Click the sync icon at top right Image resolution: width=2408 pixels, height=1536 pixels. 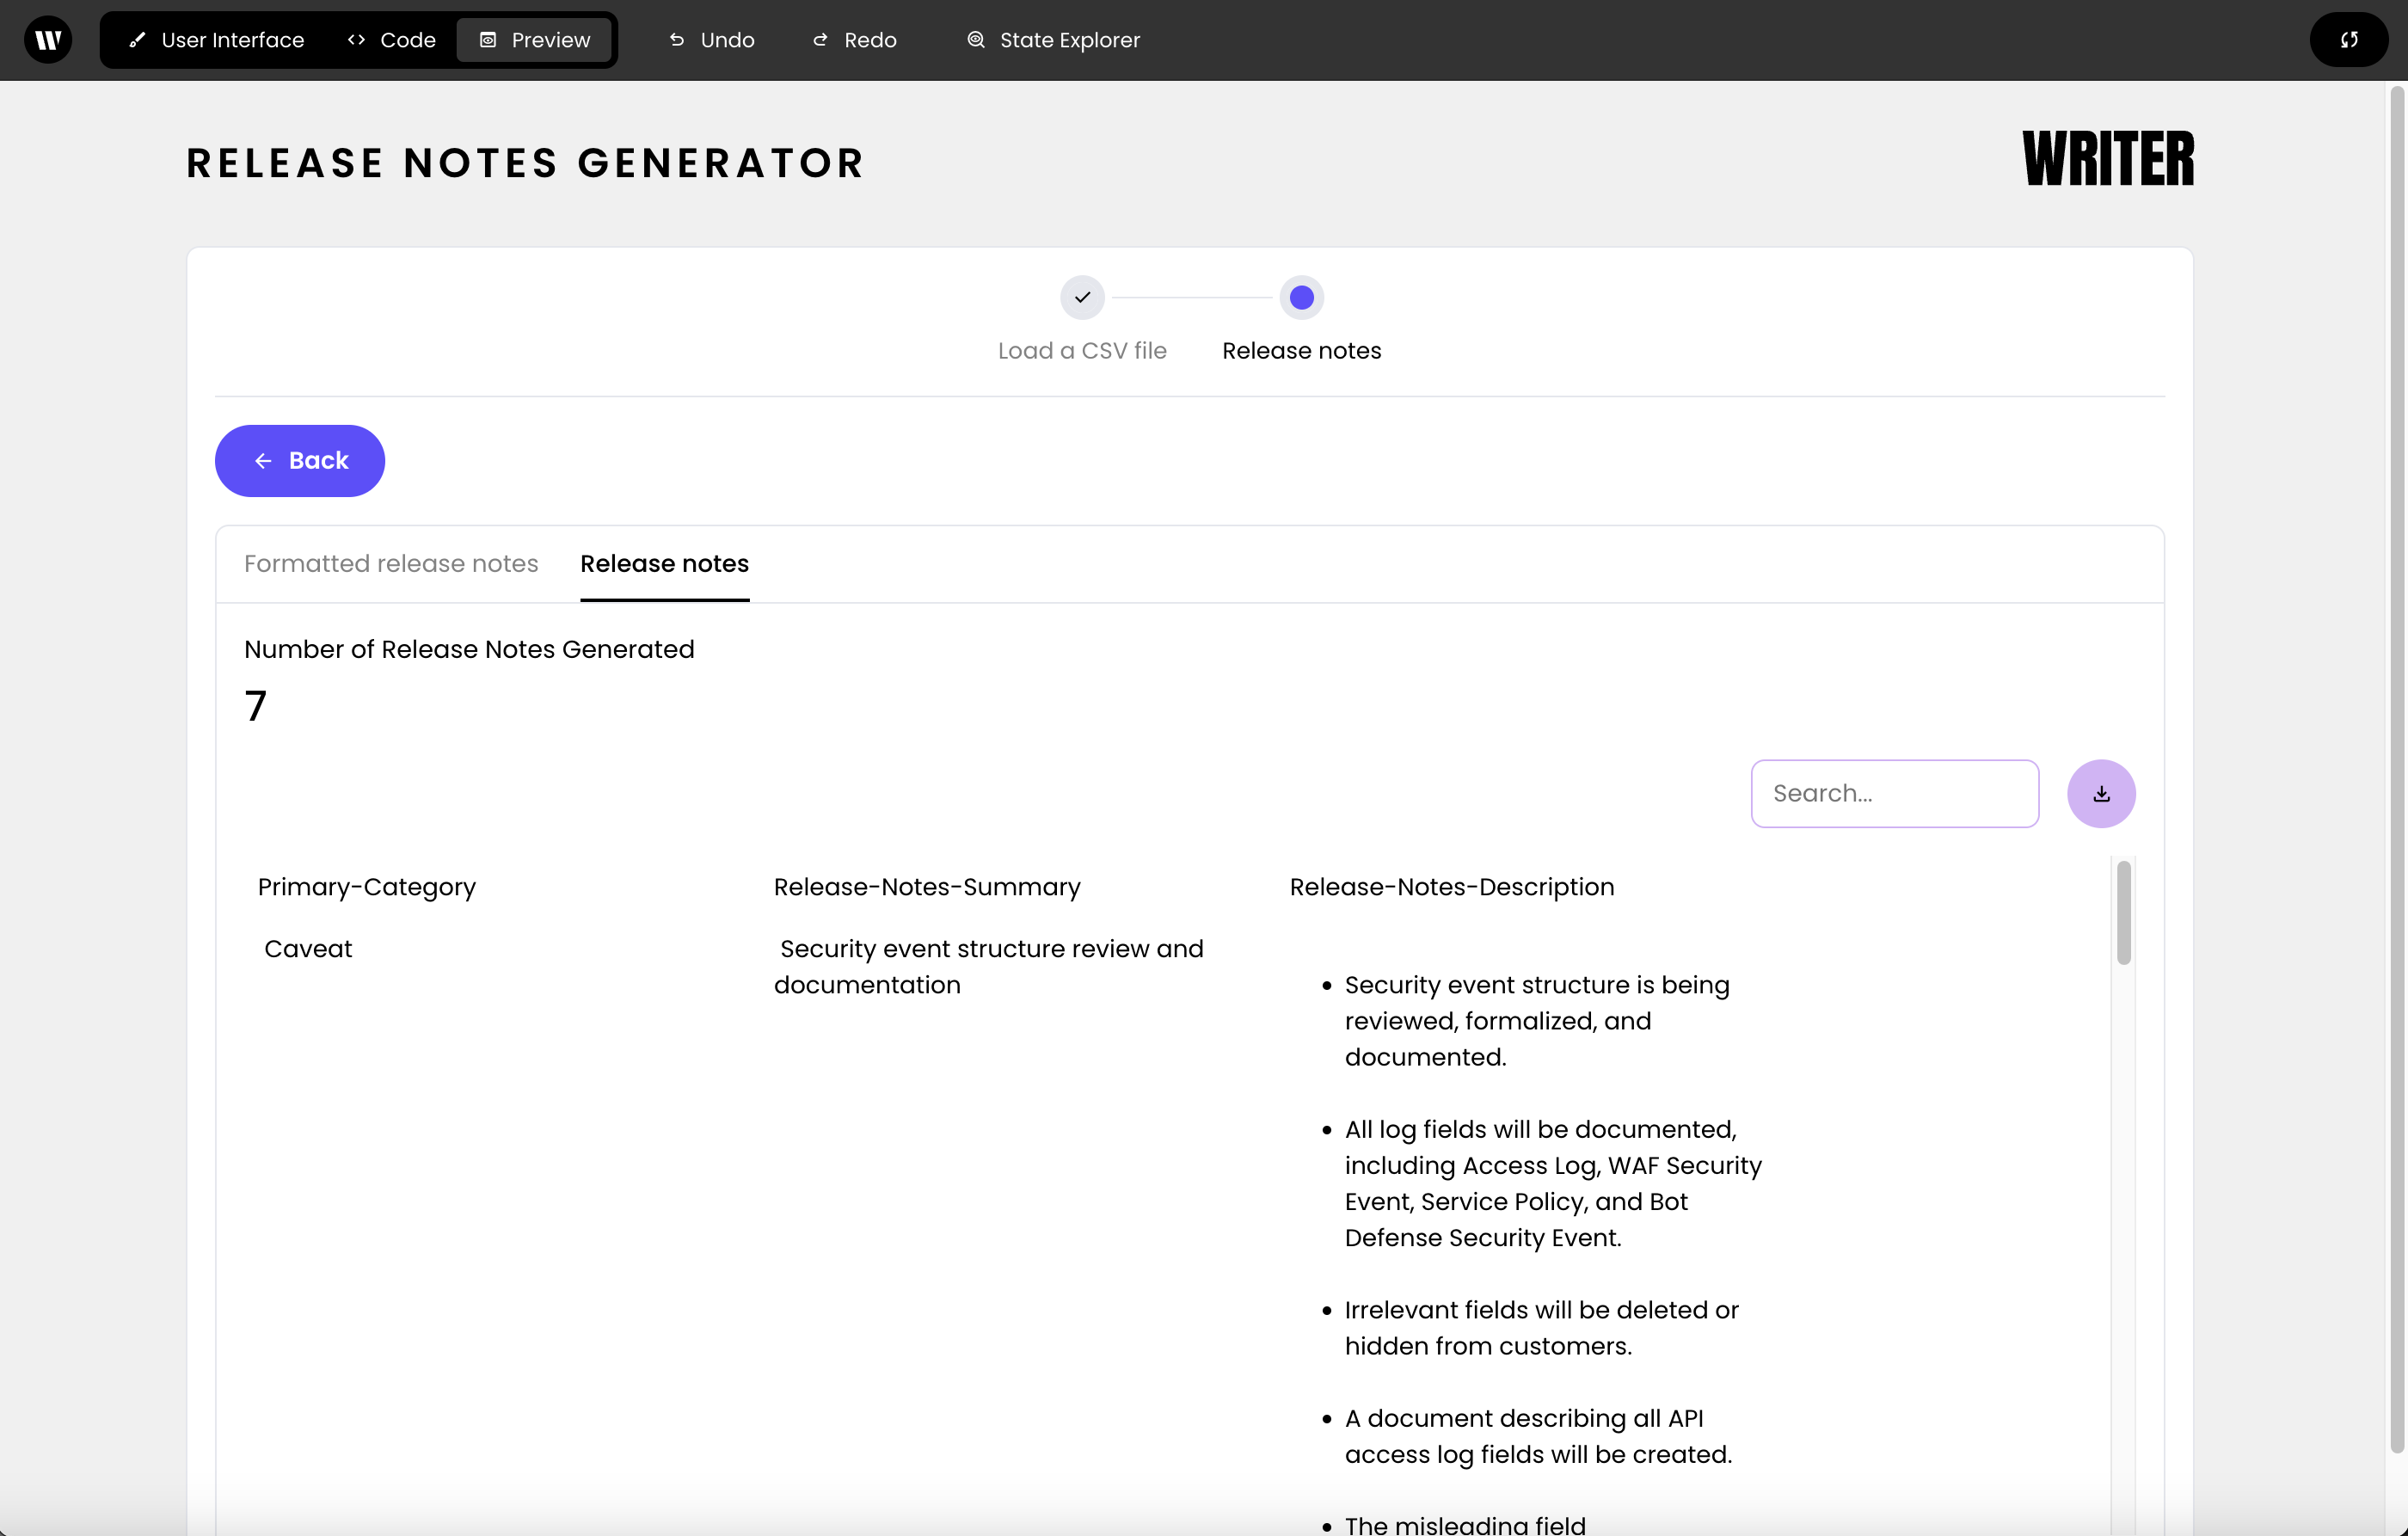point(2348,40)
